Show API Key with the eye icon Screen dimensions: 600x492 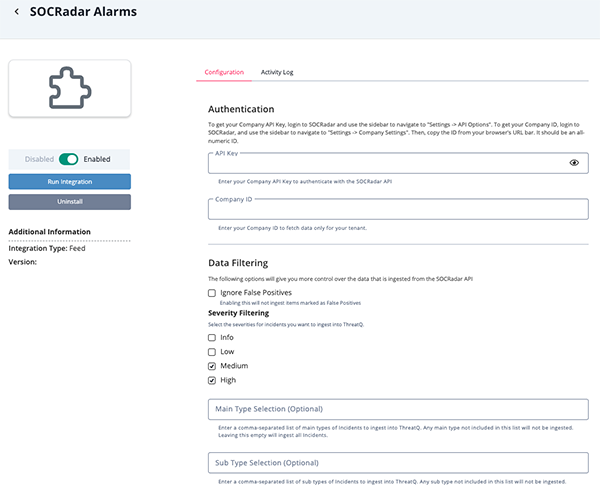pyautogui.click(x=574, y=162)
